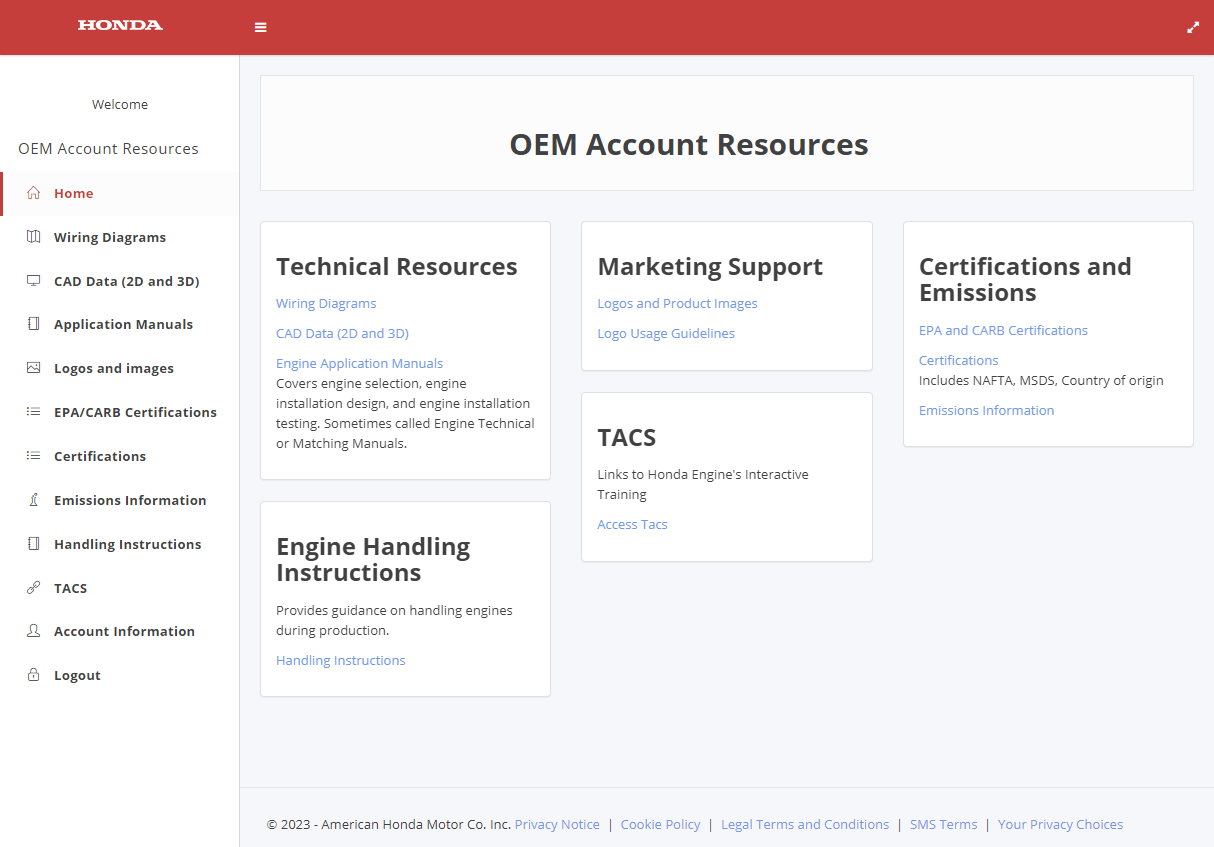The height and width of the screenshot is (847, 1214).
Task: Open Your Privacy Choices footer link
Action: [x=1060, y=825]
